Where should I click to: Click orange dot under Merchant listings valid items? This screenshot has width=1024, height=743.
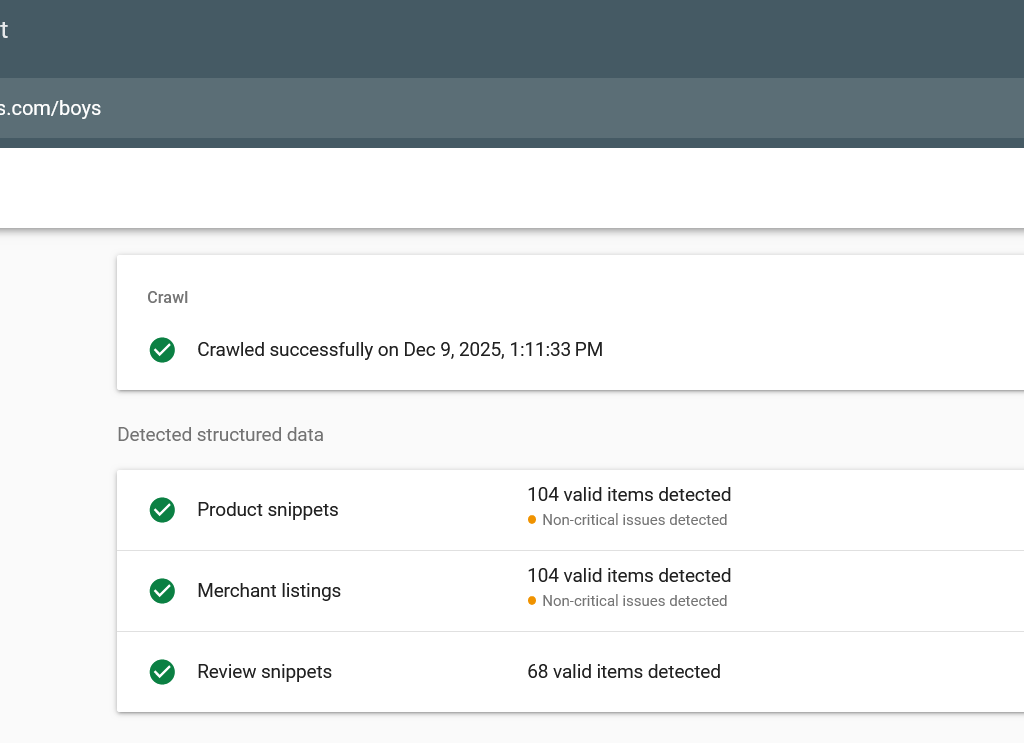[x=532, y=601]
